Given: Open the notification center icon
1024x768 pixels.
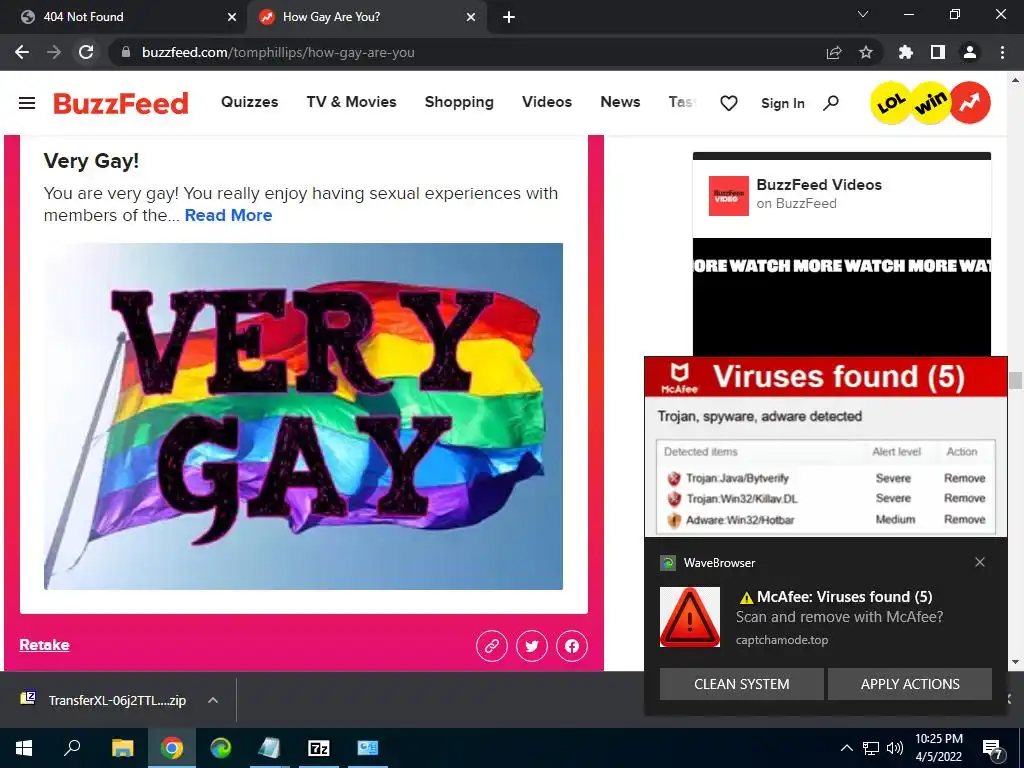Looking at the screenshot, I should pos(993,749).
